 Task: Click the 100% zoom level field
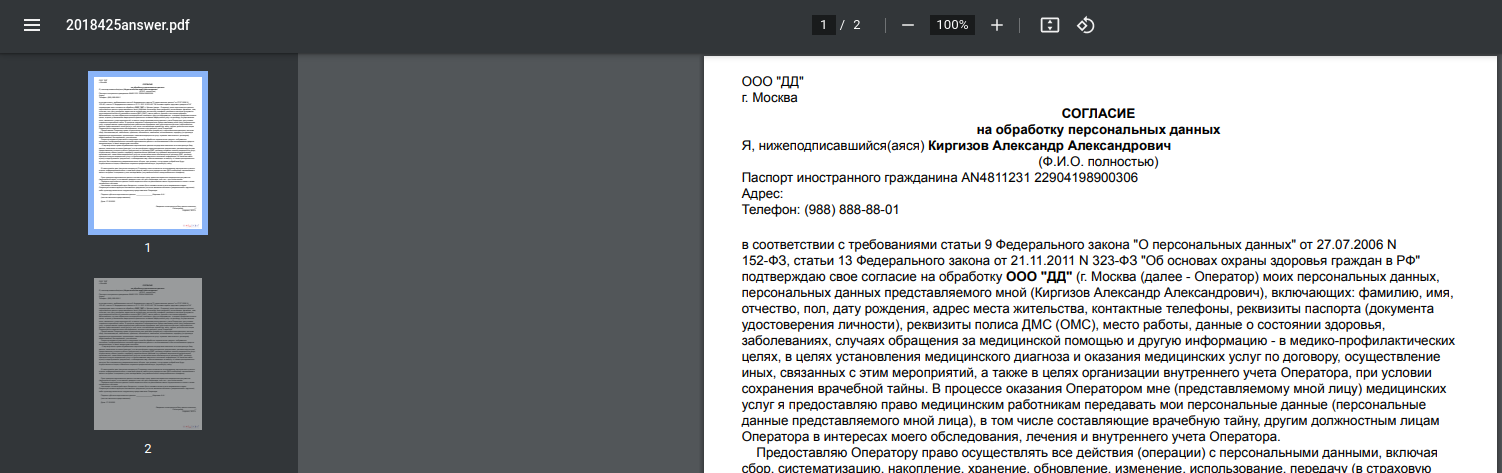(x=952, y=25)
